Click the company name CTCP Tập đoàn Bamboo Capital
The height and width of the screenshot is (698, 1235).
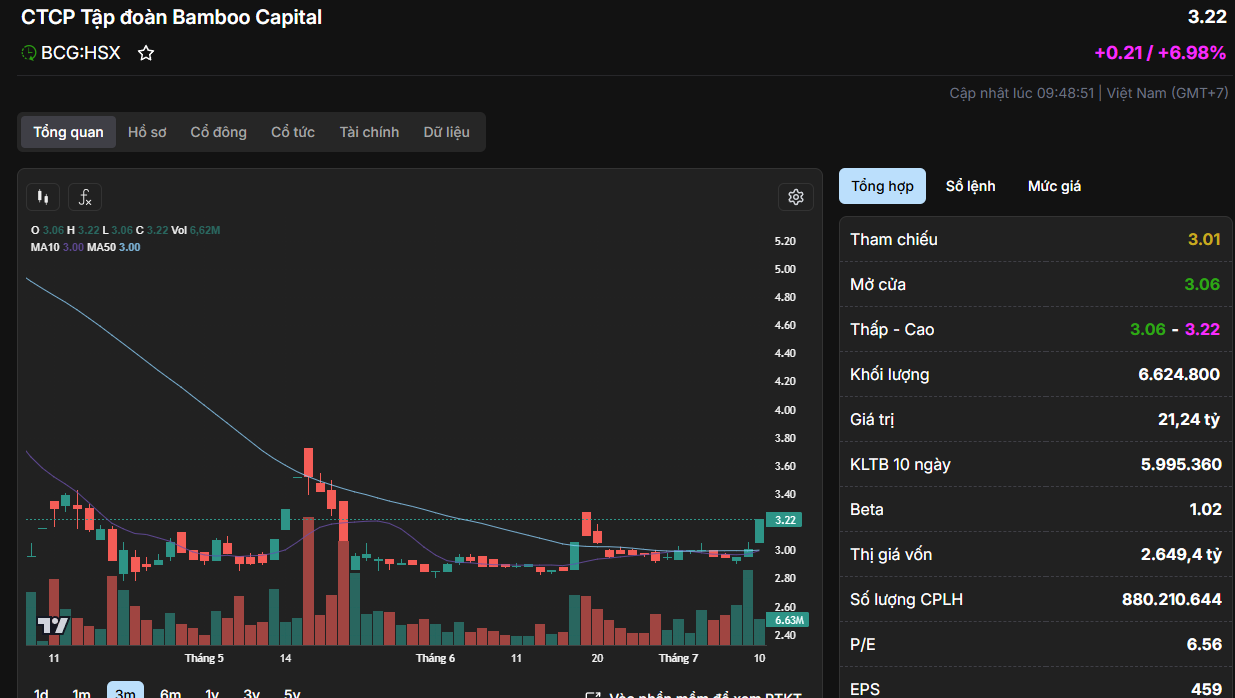click(x=172, y=17)
